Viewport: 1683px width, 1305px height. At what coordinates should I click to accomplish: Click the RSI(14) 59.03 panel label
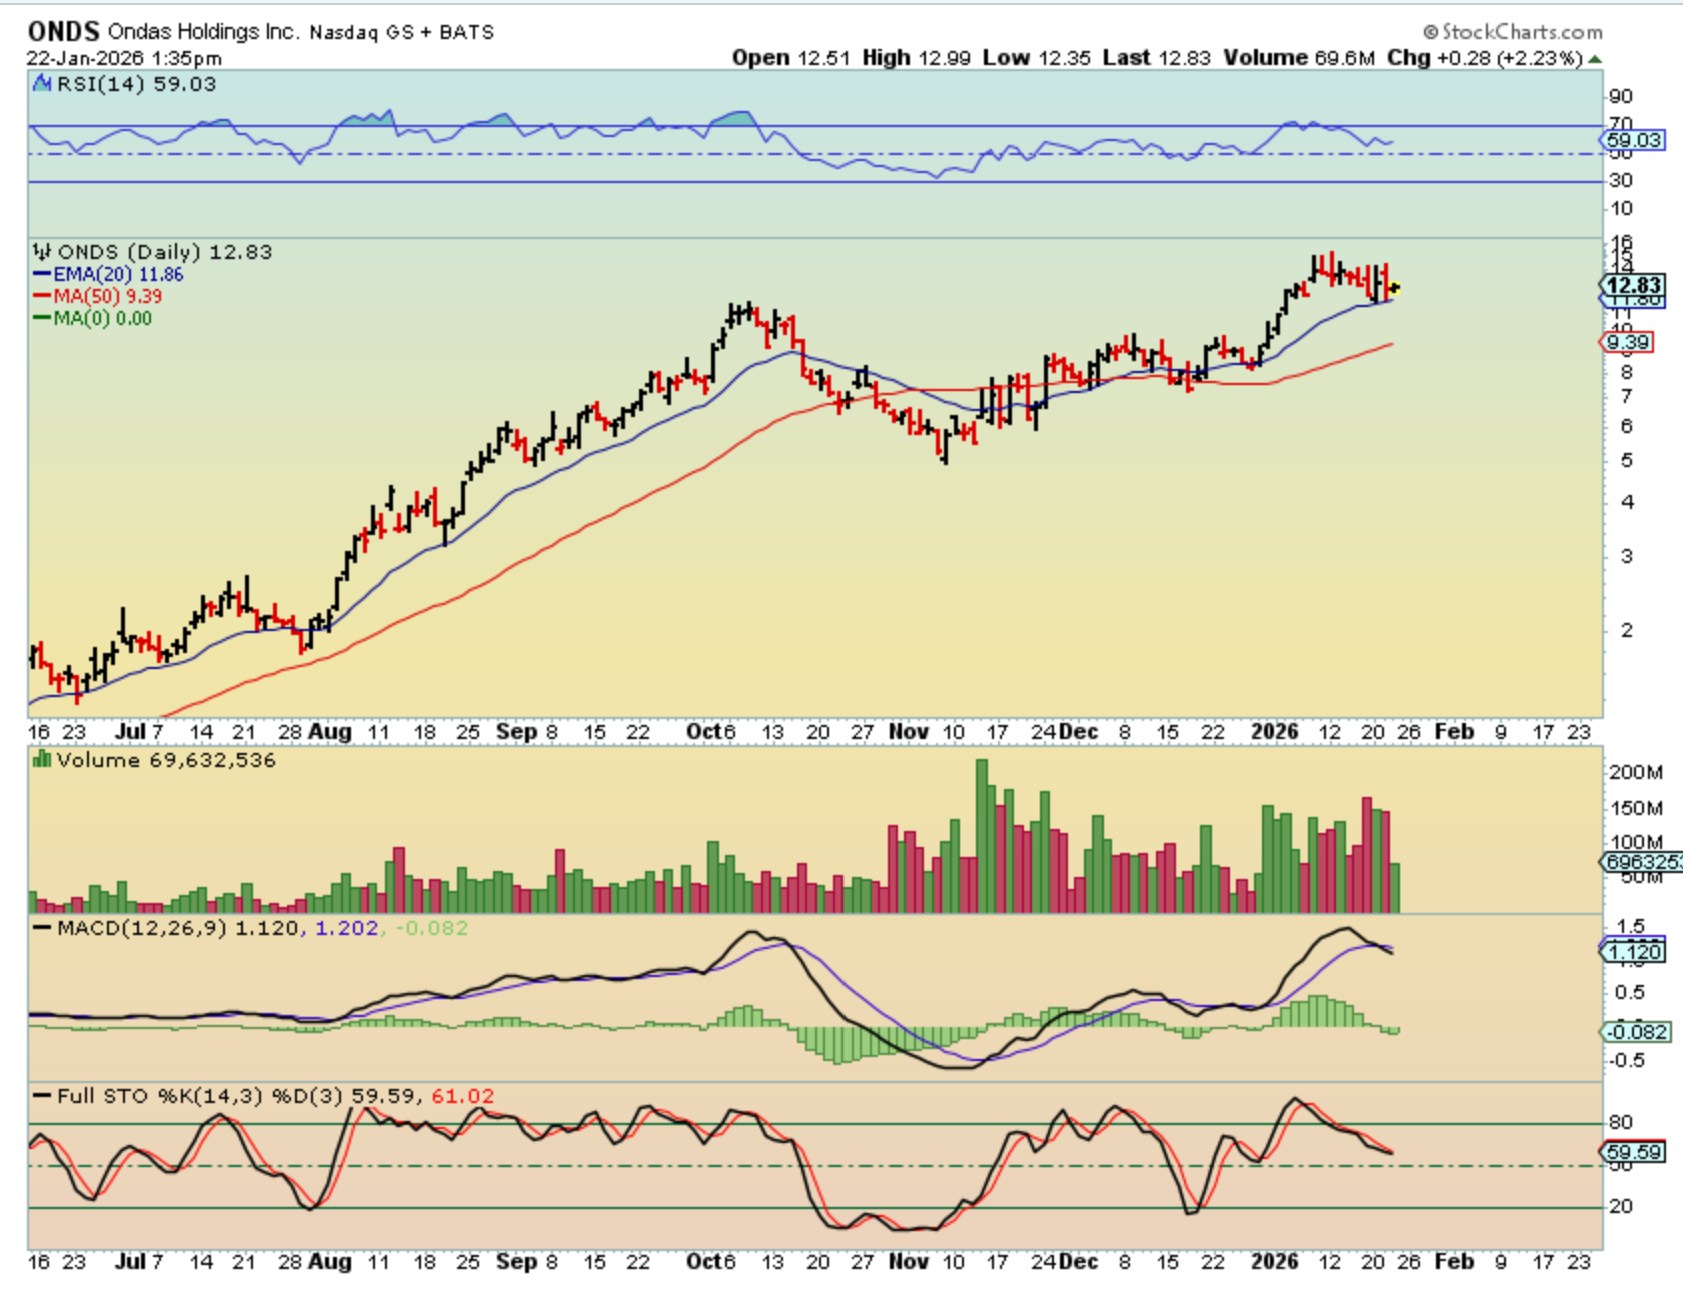[136, 84]
